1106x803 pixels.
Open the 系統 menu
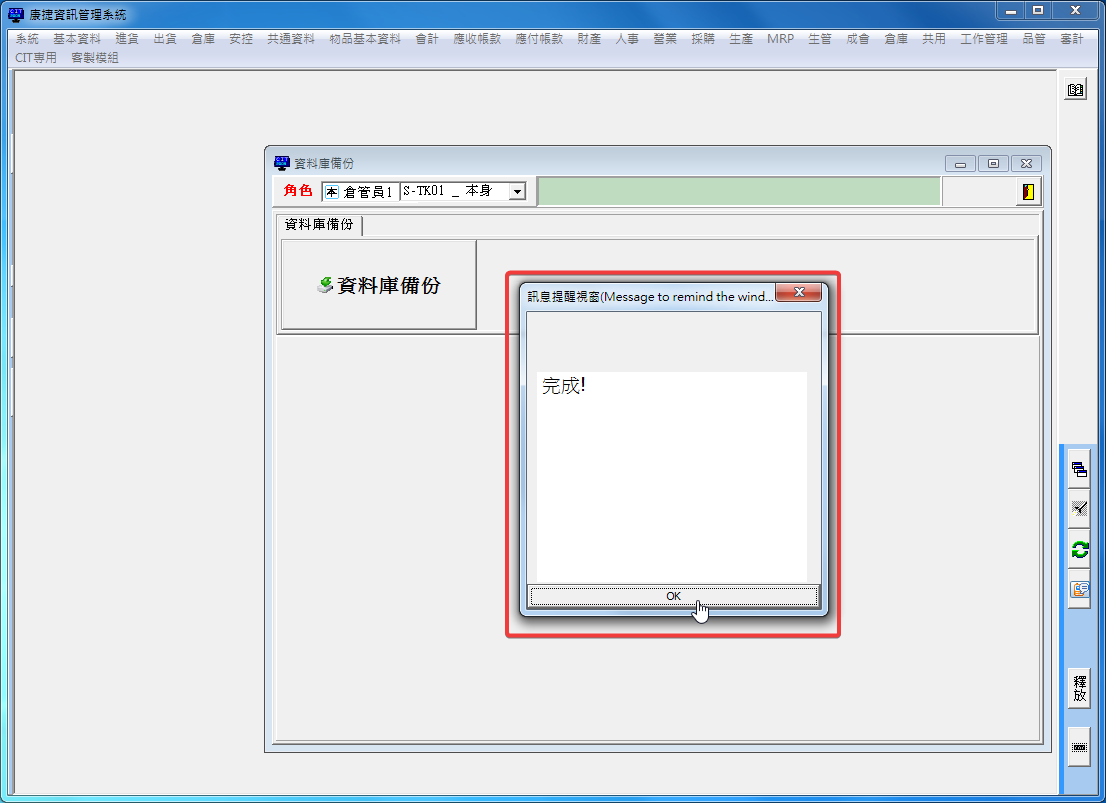[27, 39]
